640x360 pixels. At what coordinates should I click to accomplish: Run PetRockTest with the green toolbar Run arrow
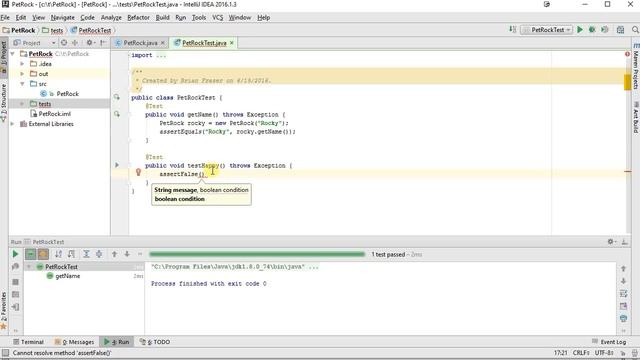[x=580, y=30]
